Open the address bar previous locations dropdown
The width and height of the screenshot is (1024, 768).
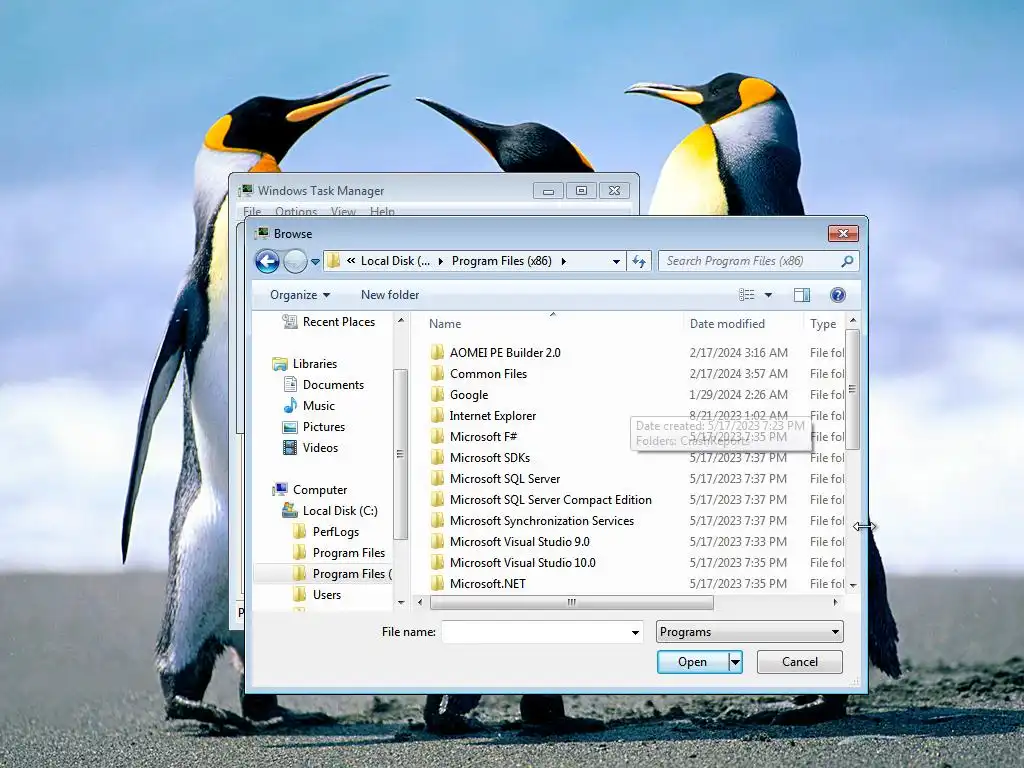coord(616,262)
